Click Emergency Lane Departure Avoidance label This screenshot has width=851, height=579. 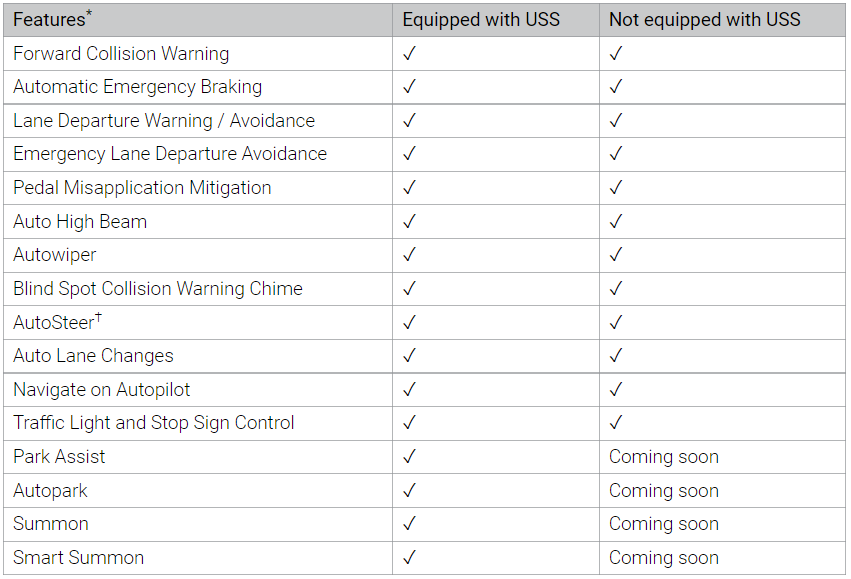click(x=170, y=154)
